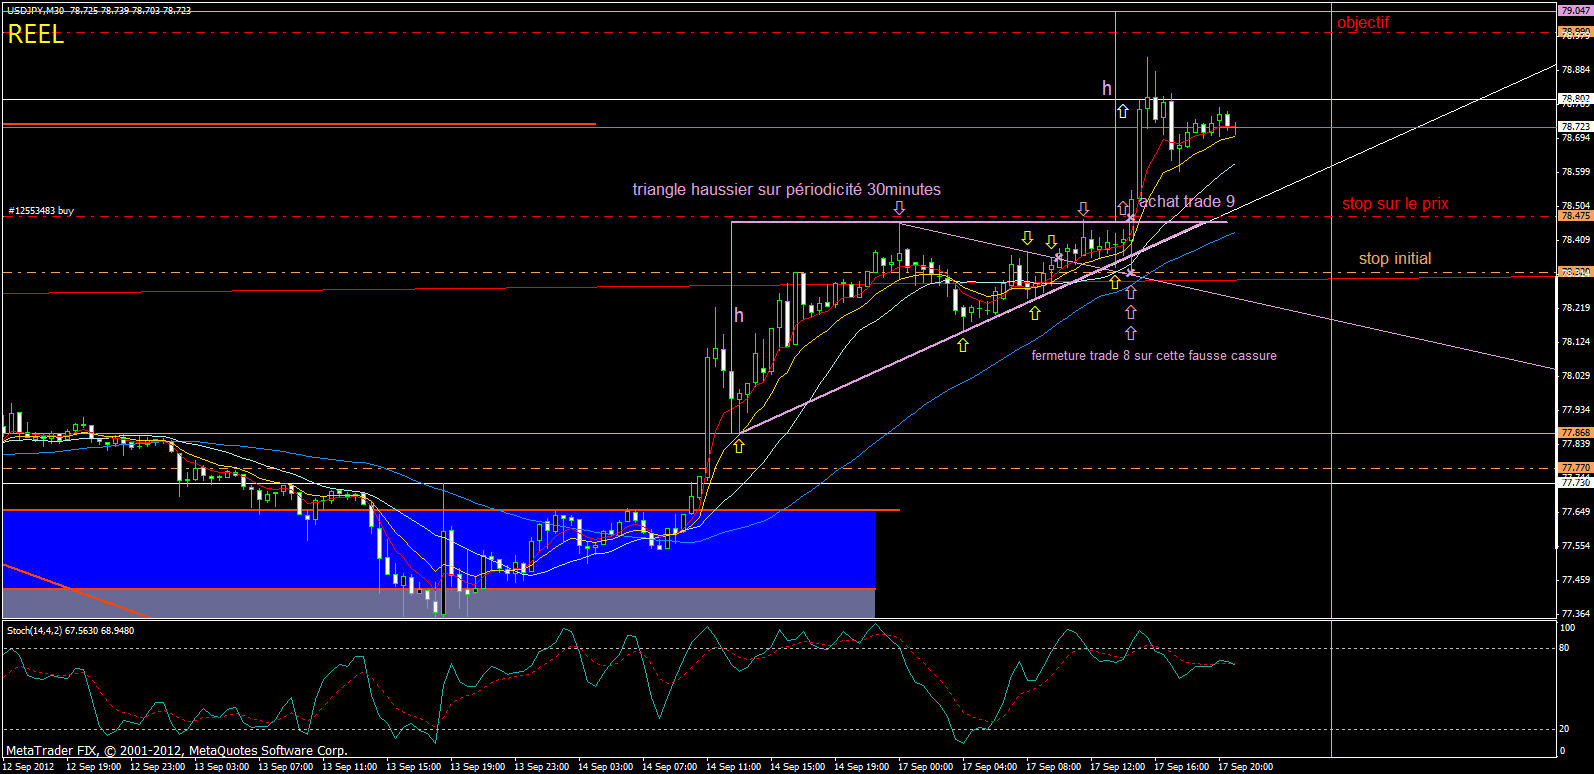The height and width of the screenshot is (774, 1594).
Task: Select the 14 Sep 07:00 time label
Action: point(669,767)
